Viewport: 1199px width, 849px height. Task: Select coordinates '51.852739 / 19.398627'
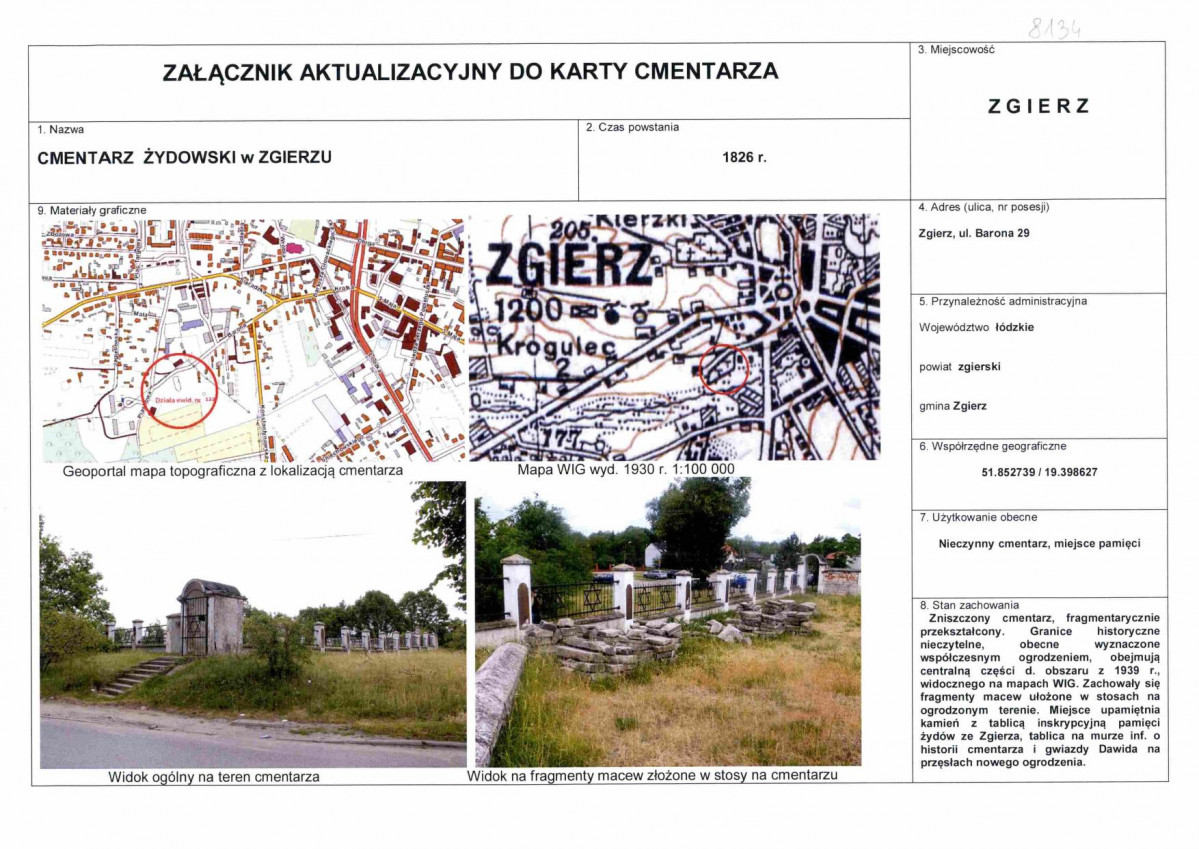[x=1039, y=473]
